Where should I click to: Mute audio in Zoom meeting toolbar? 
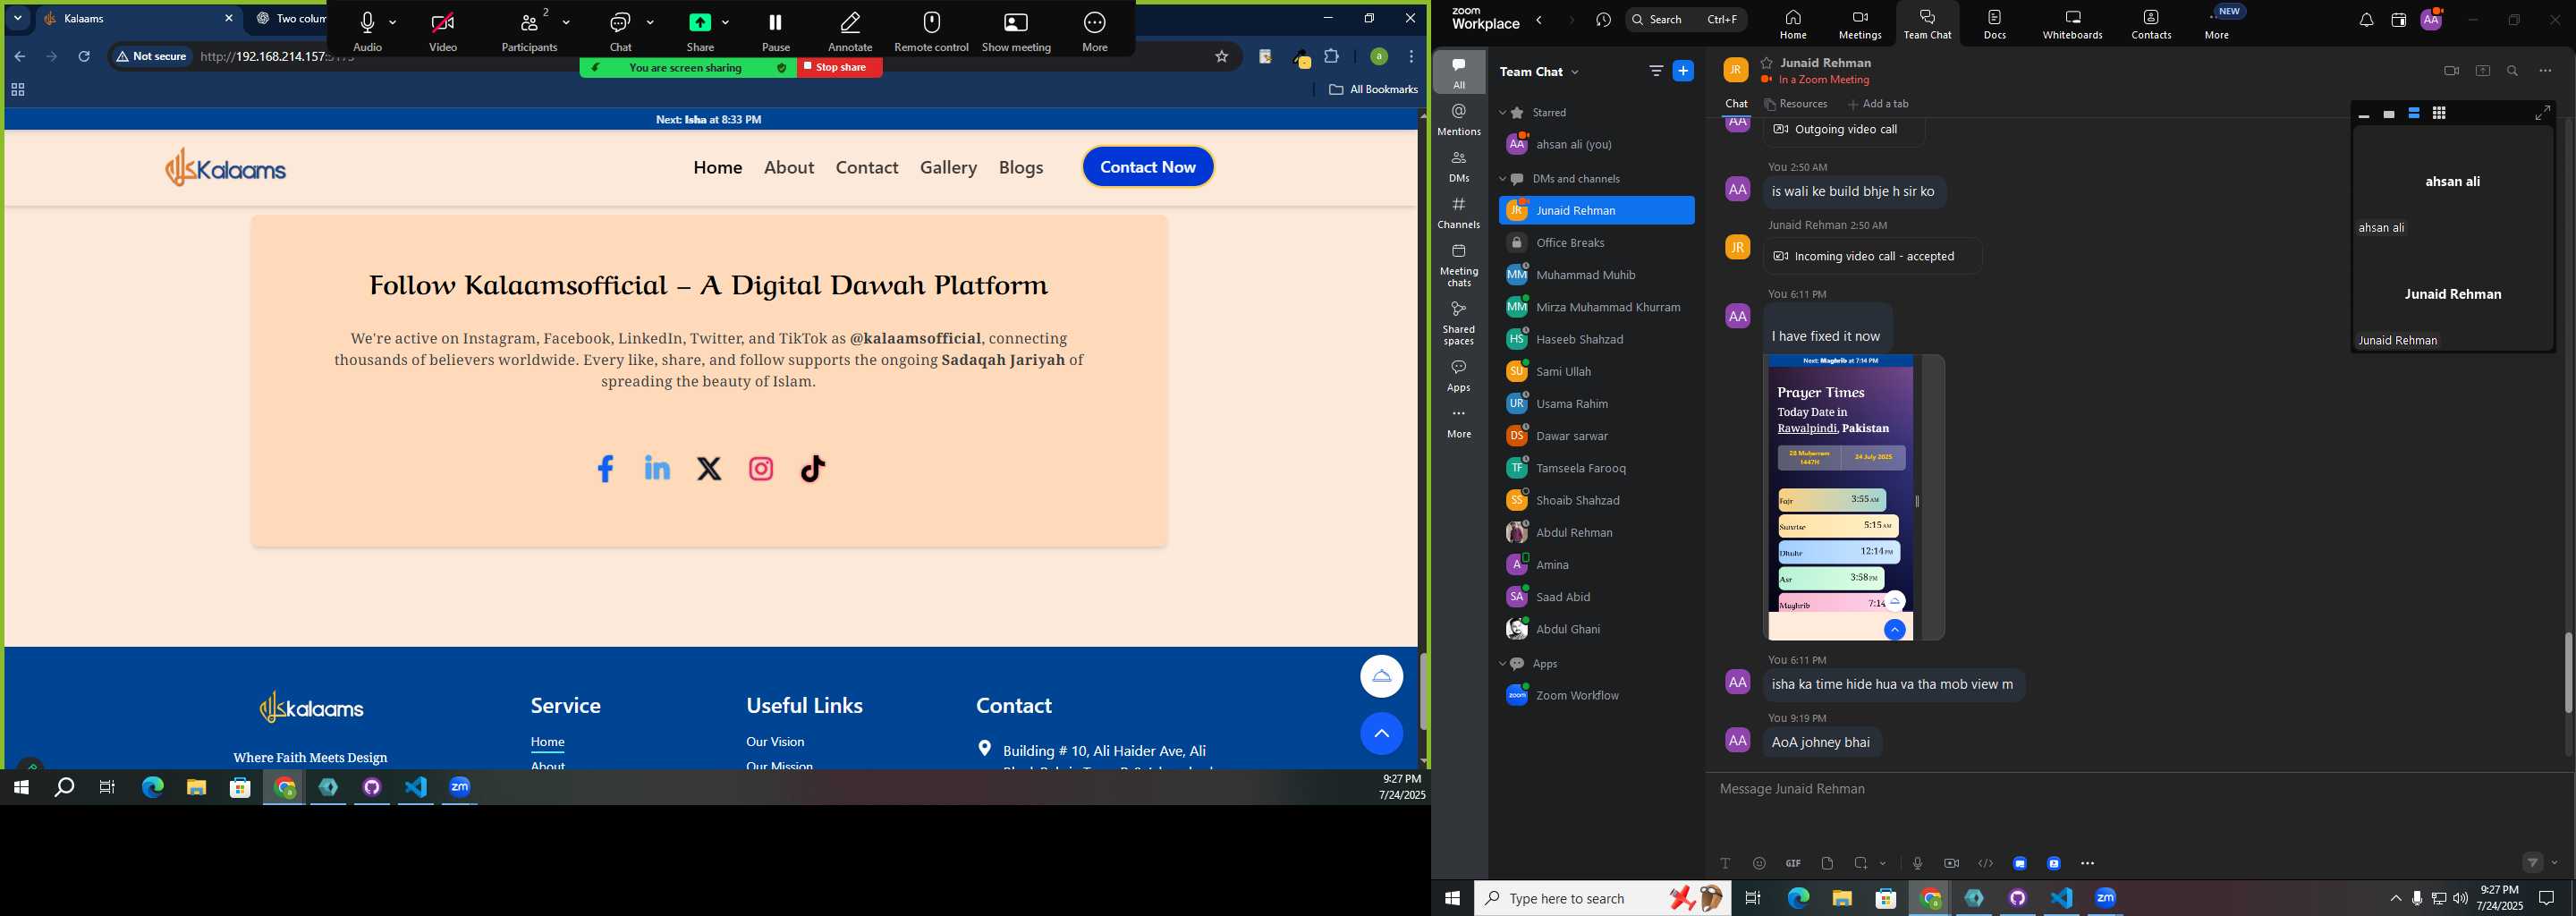368,30
